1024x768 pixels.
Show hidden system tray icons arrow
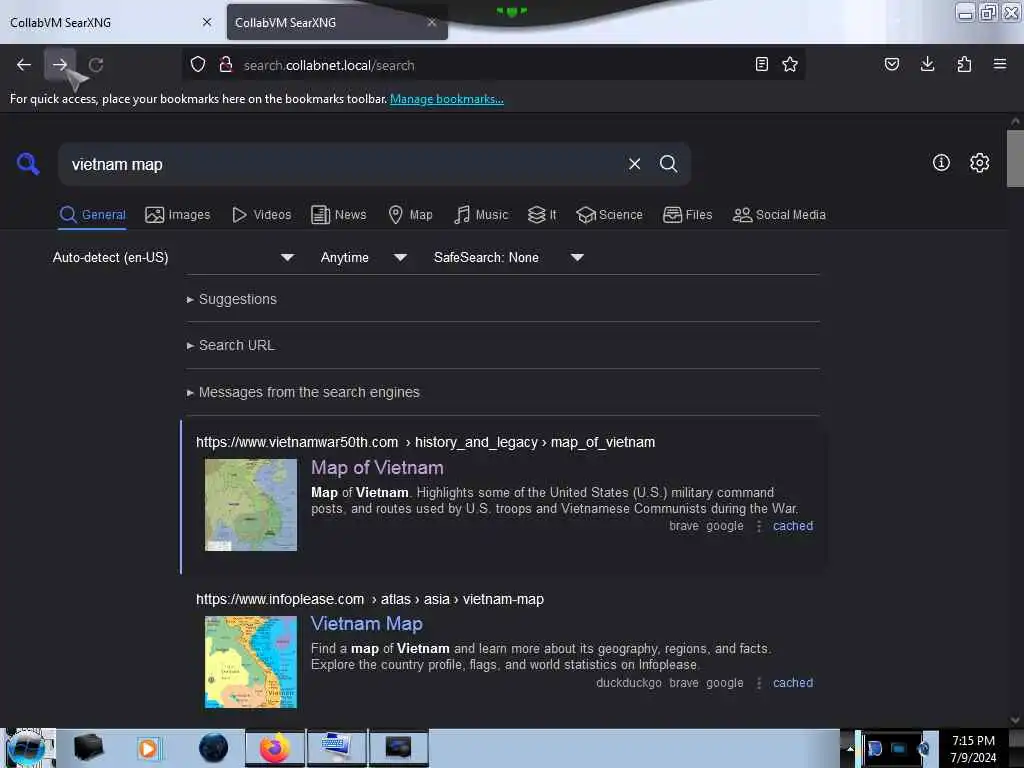tap(850, 748)
